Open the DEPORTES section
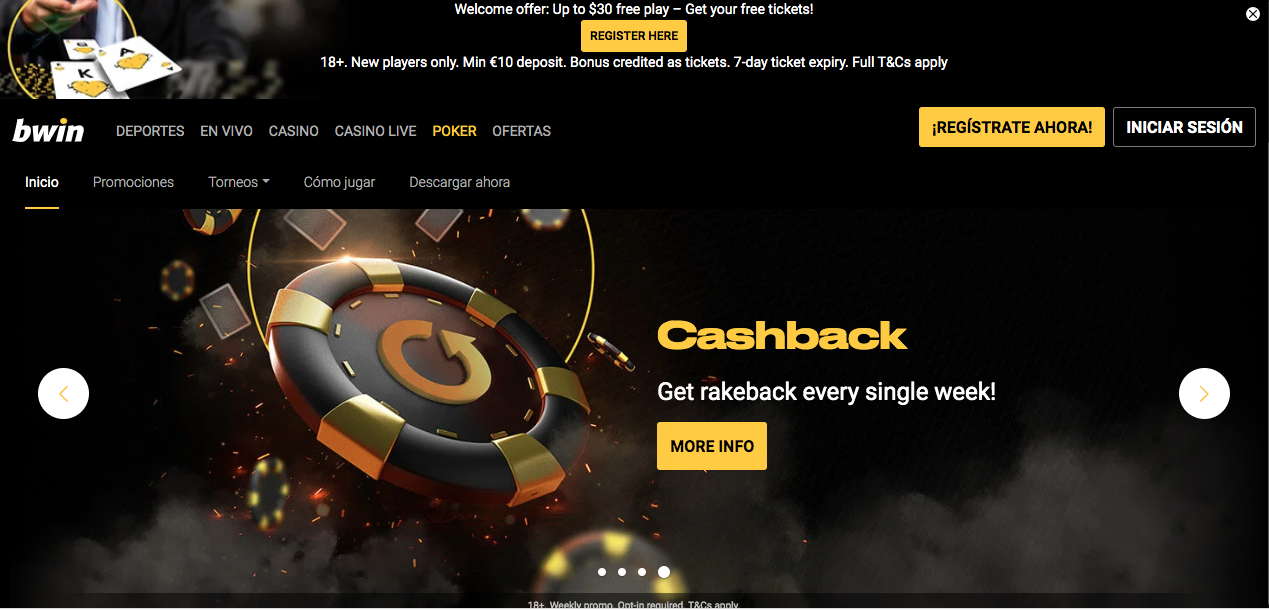Screen dimensions: 1269x610 tap(150, 131)
